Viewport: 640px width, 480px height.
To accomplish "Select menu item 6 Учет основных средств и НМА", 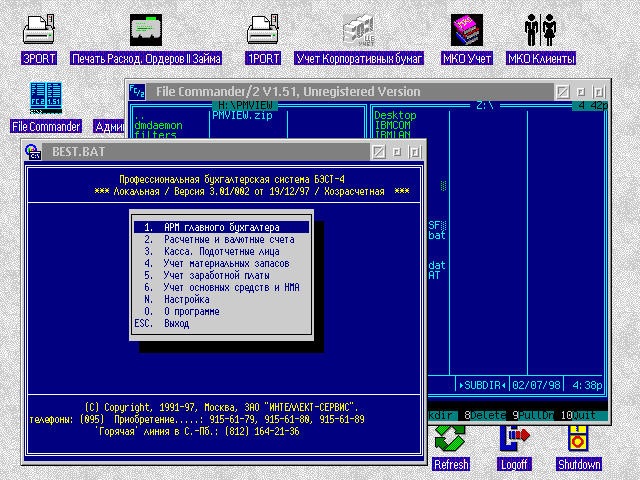I will click(221, 288).
